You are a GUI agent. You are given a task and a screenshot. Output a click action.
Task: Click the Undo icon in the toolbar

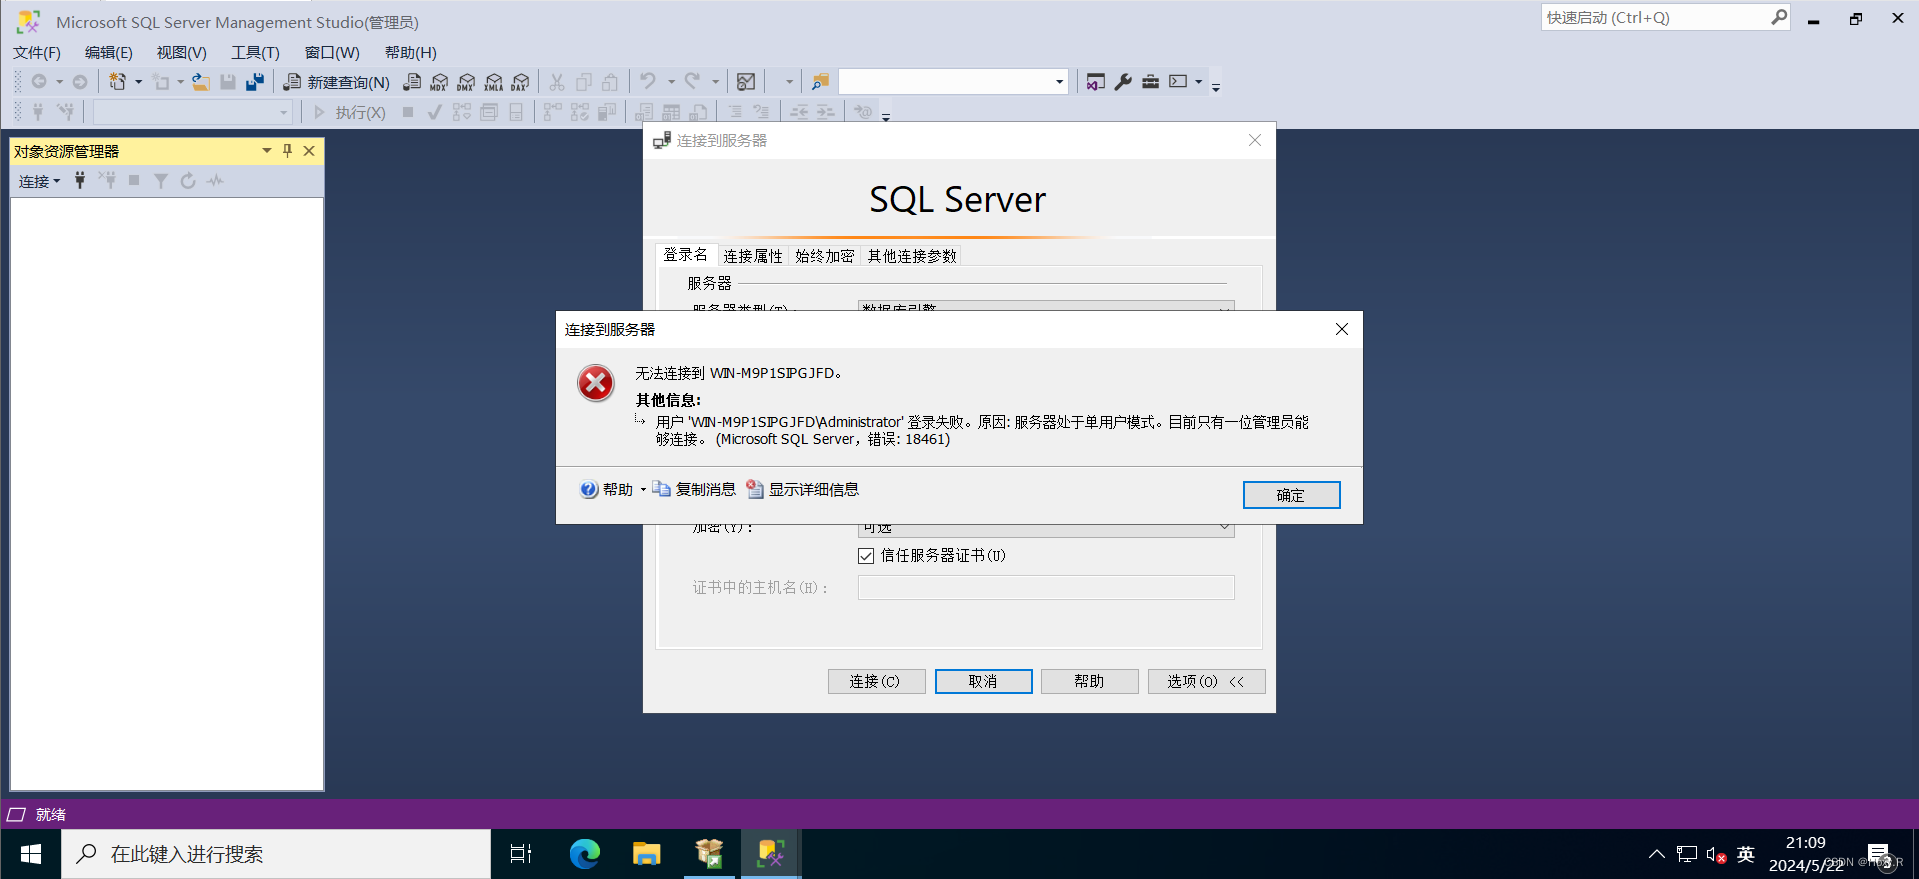point(648,82)
